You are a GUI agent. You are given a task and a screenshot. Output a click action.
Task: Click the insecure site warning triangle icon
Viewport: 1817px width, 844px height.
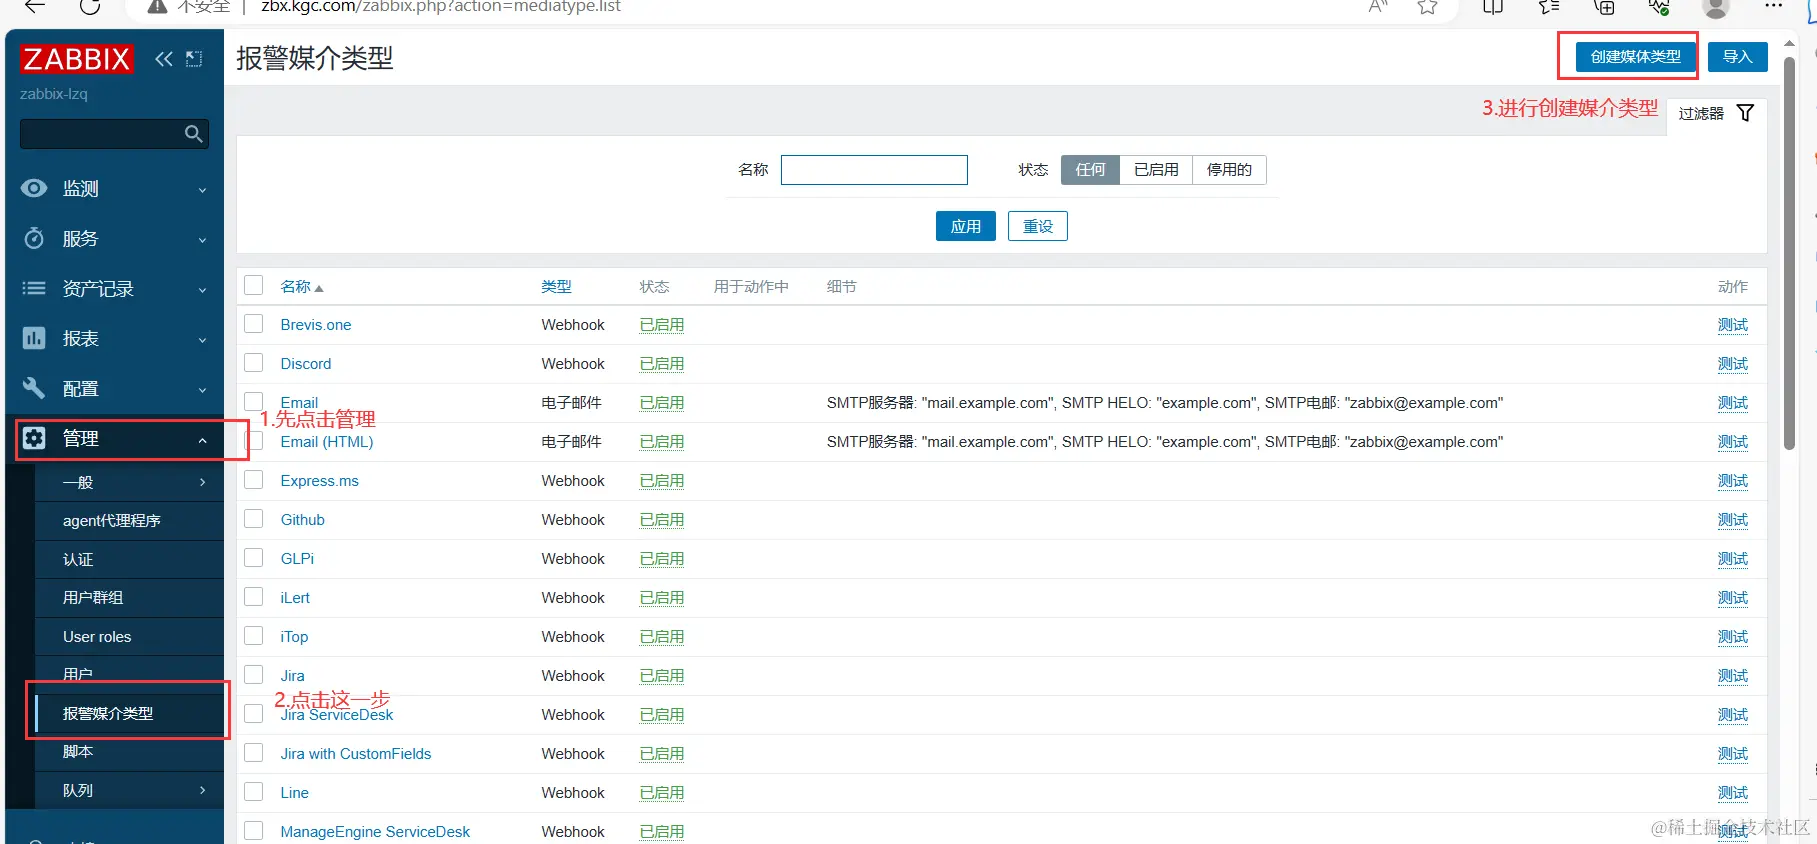tap(157, 6)
